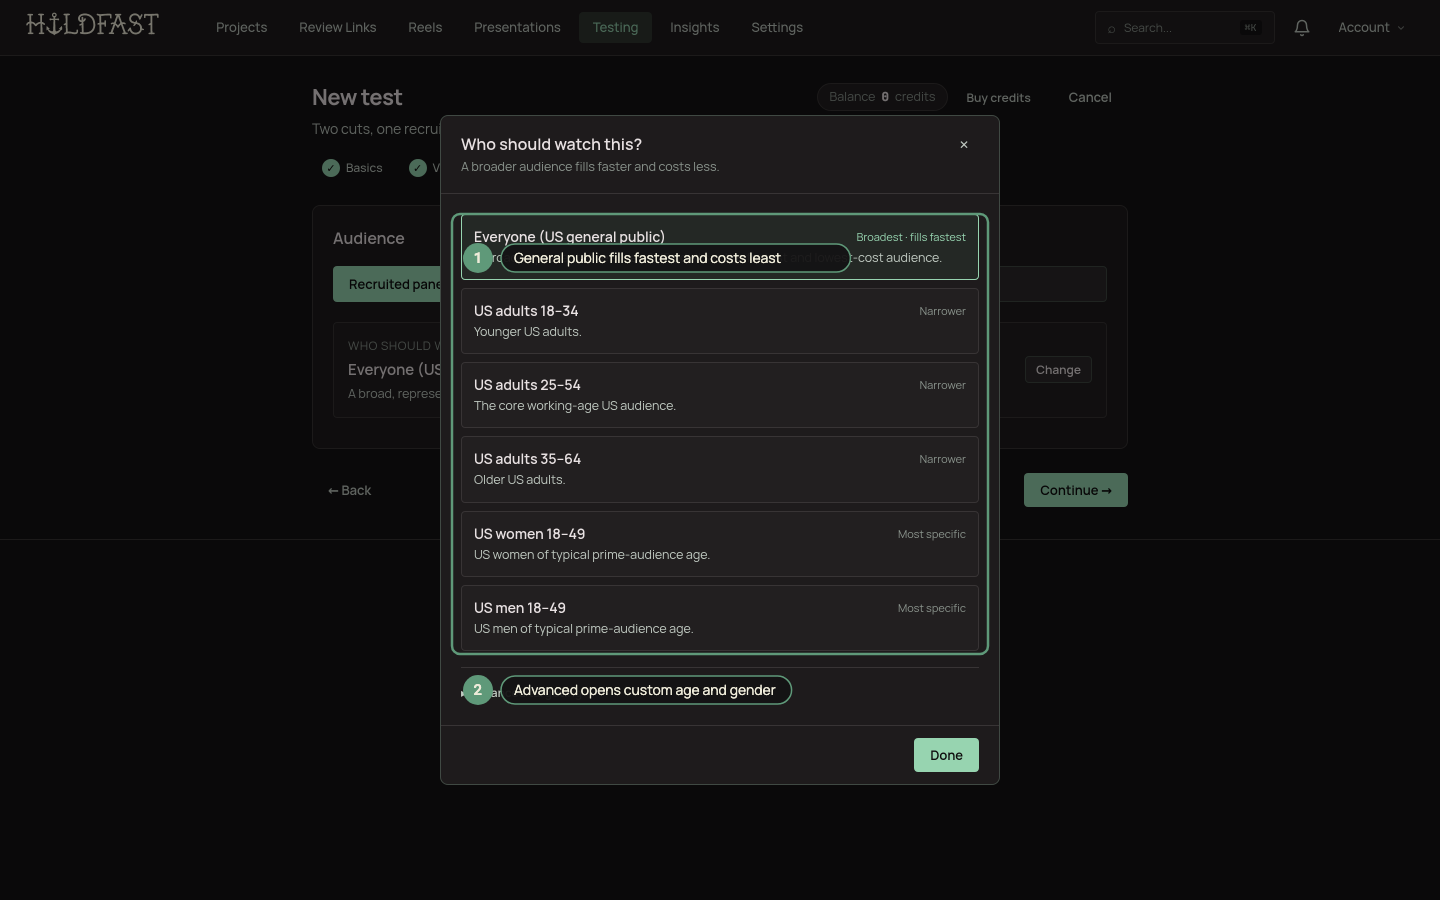This screenshot has width=1440, height=900.
Task: Click 'Narrower' tag on US adults 18–34 row
Action: (942, 311)
